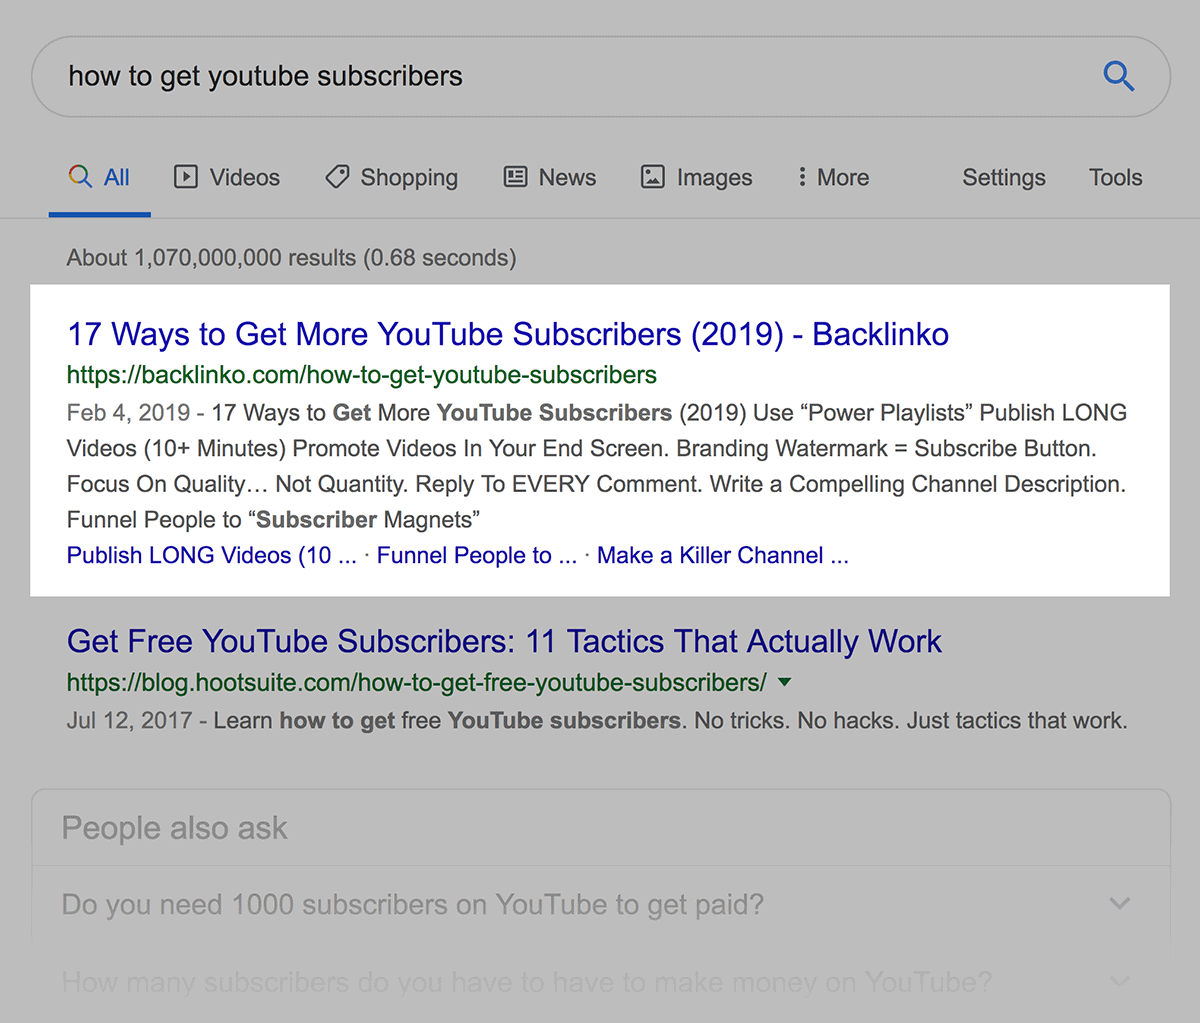Open the More search categories menu

tap(833, 177)
